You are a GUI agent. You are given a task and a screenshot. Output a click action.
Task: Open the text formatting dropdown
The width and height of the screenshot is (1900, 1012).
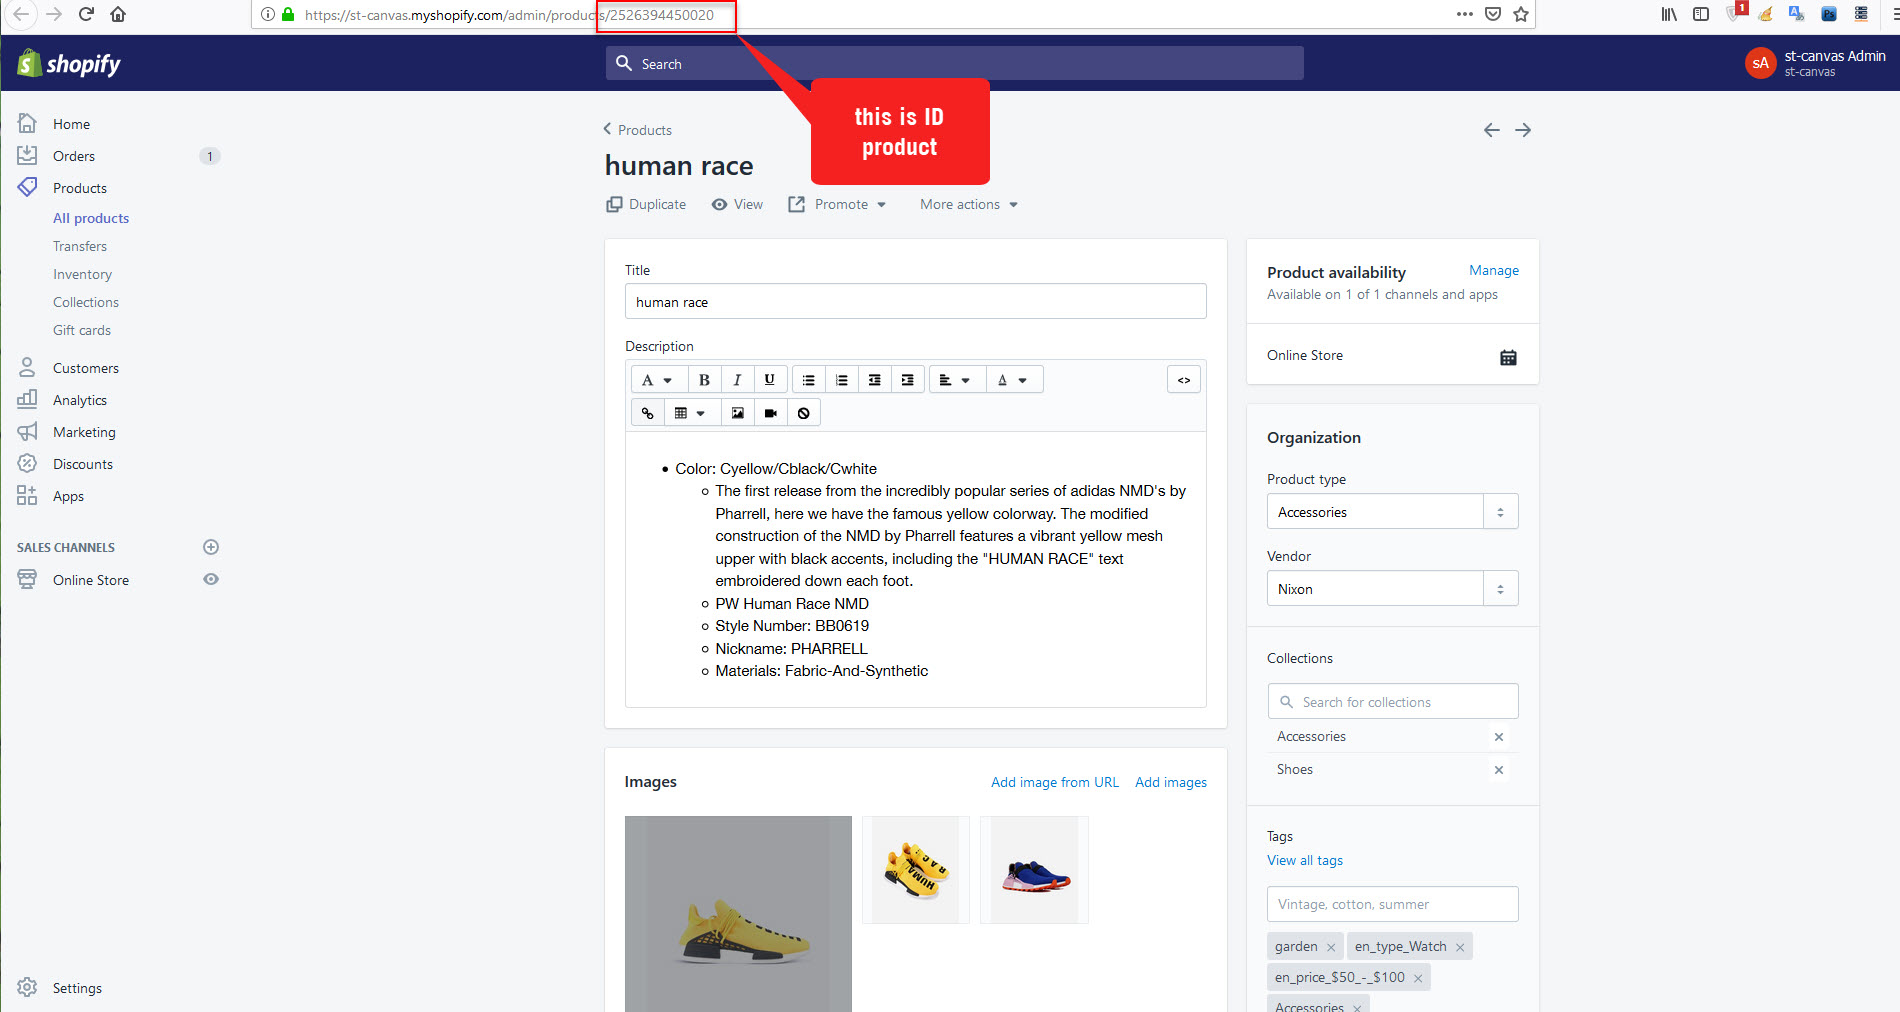[658, 380]
